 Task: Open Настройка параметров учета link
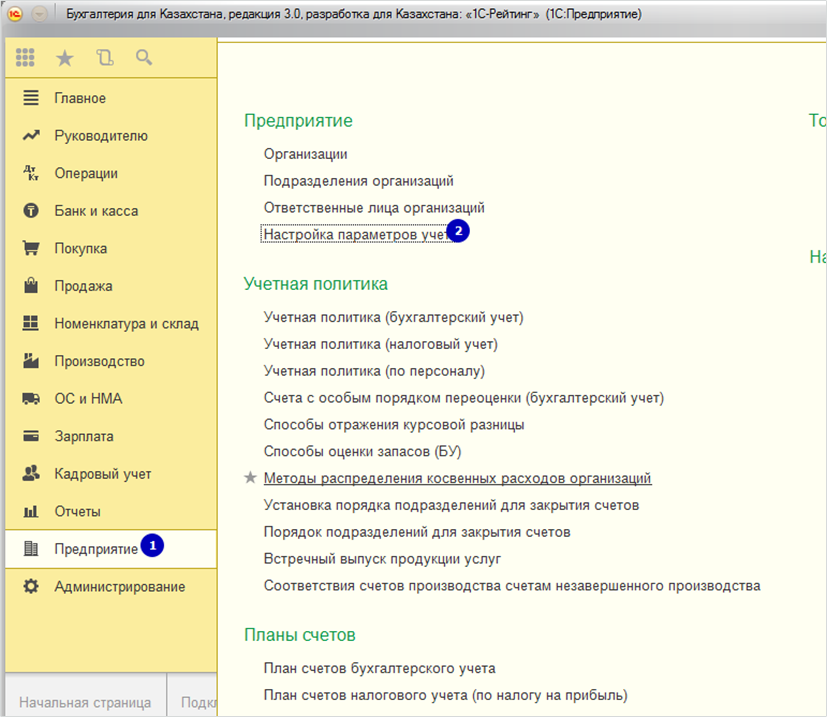click(357, 234)
